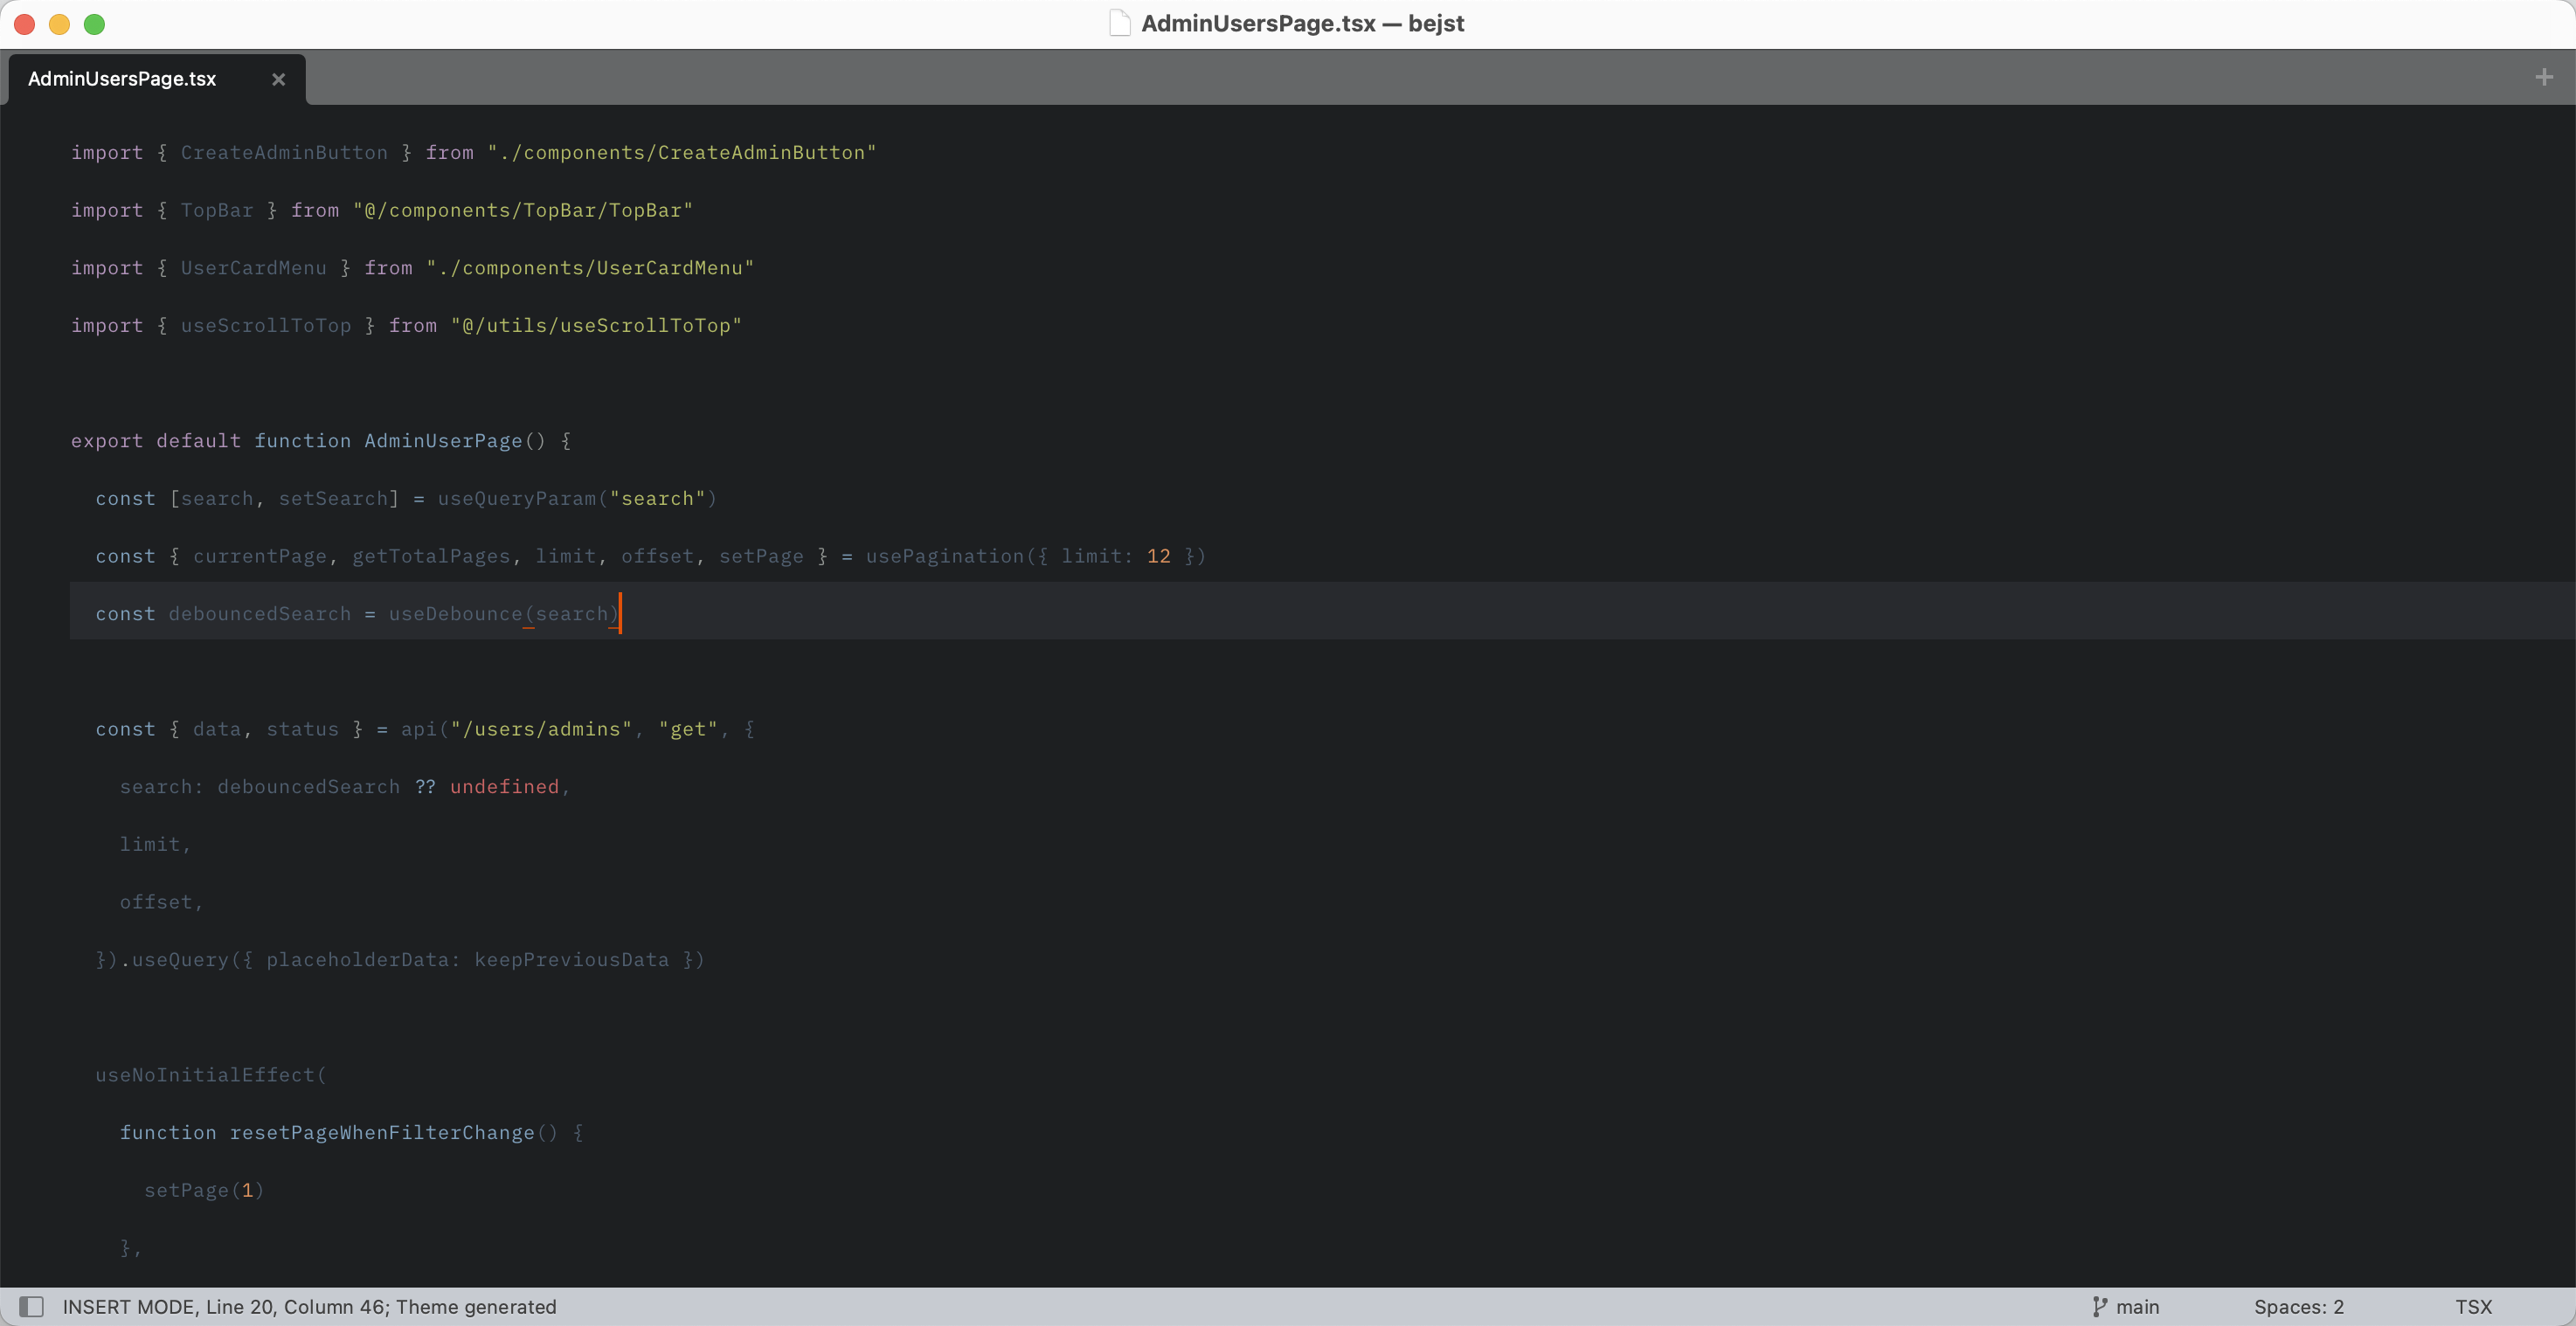Image resolution: width=2576 pixels, height=1326 pixels.
Task: Open the TSX syntax selector
Action: coord(2473,1306)
